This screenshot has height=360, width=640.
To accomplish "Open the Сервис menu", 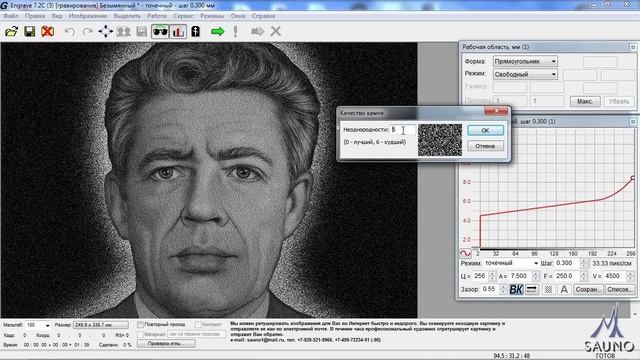I will point(183,16).
